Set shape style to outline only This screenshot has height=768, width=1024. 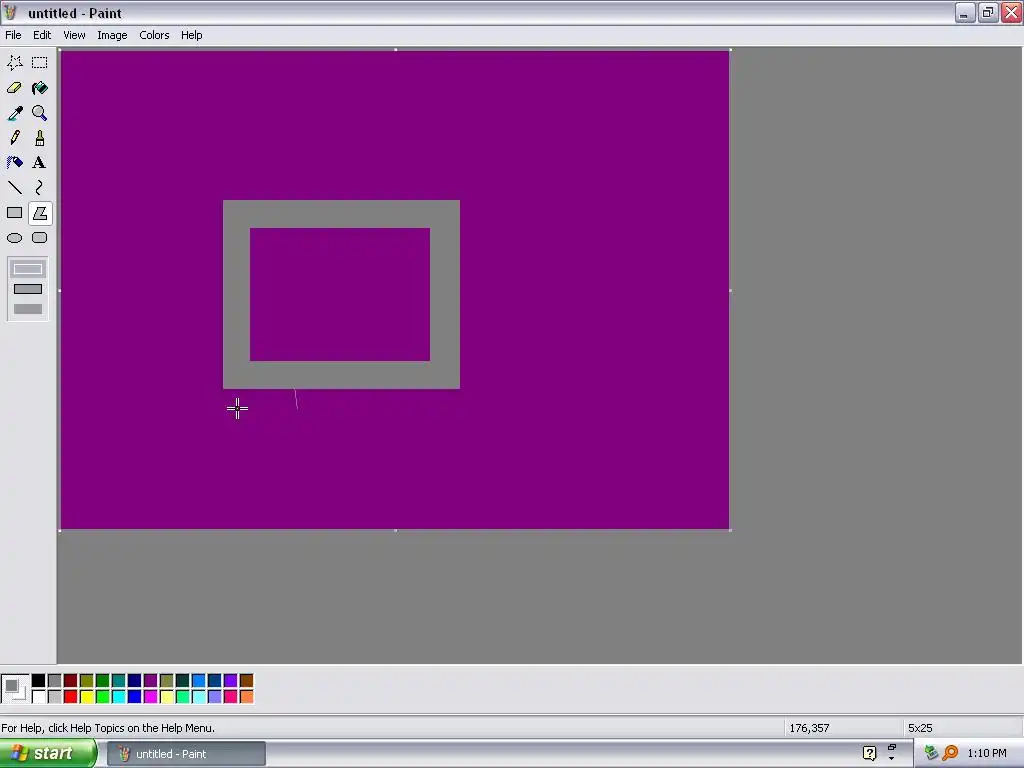[28, 268]
